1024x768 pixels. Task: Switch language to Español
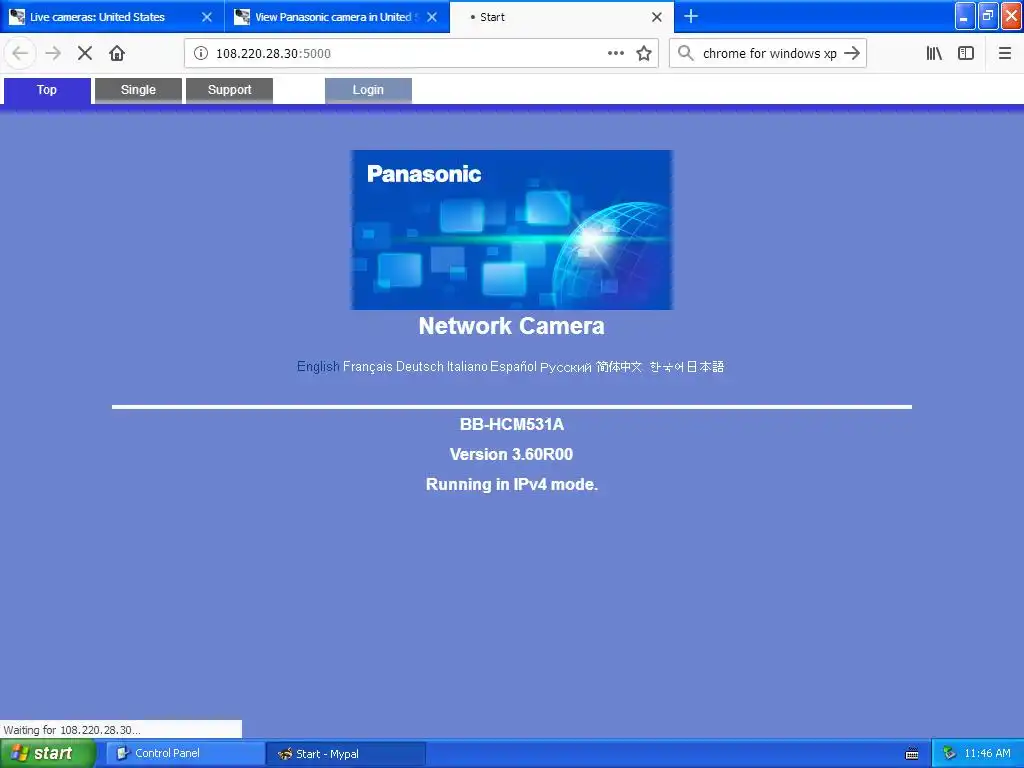click(x=513, y=366)
